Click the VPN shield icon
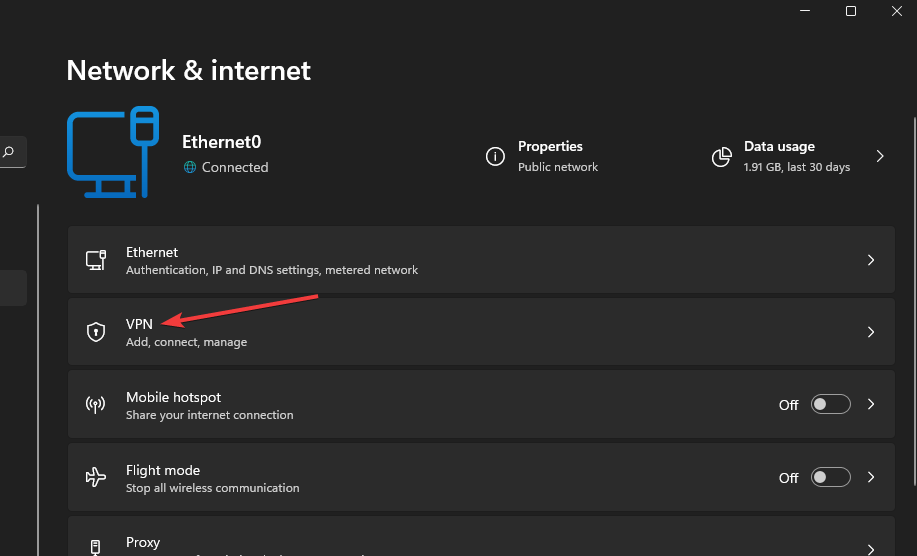The width and height of the screenshot is (917, 556). (x=96, y=331)
